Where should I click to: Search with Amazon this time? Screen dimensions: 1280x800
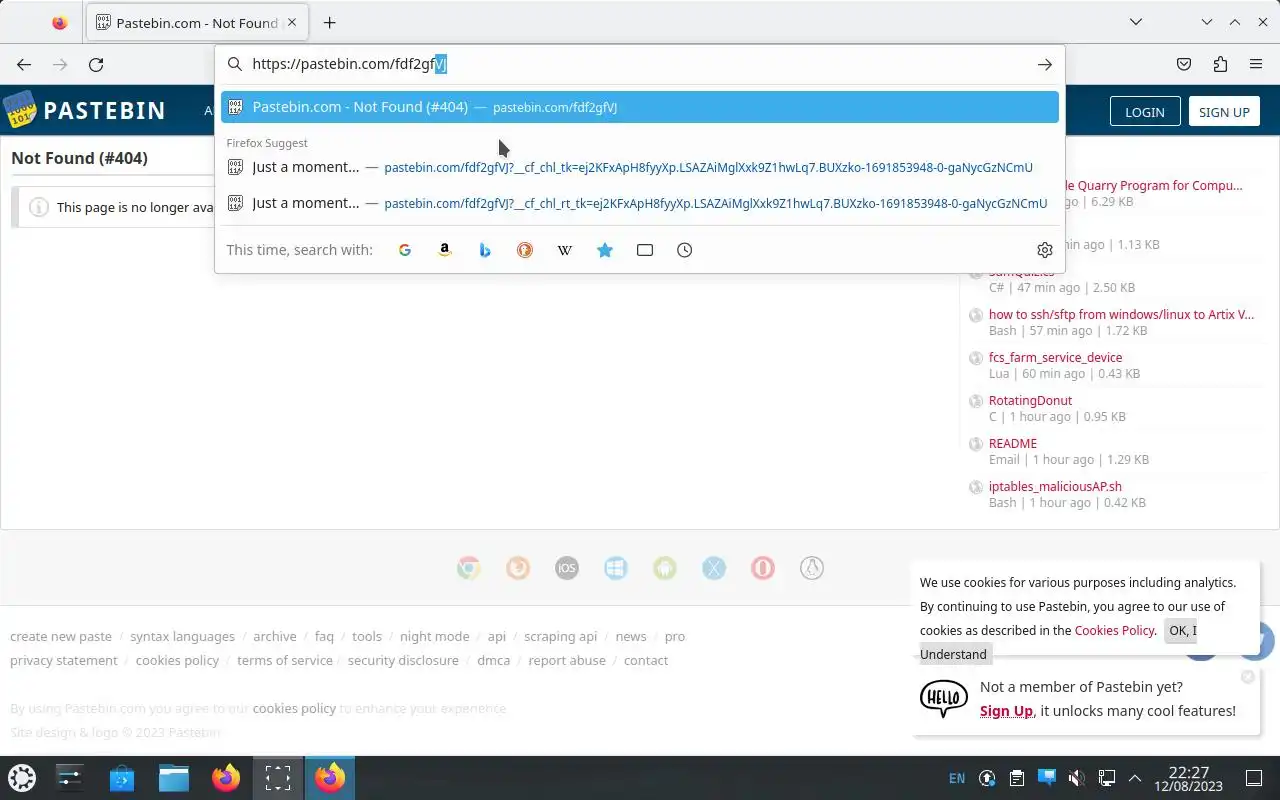[x=445, y=250]
